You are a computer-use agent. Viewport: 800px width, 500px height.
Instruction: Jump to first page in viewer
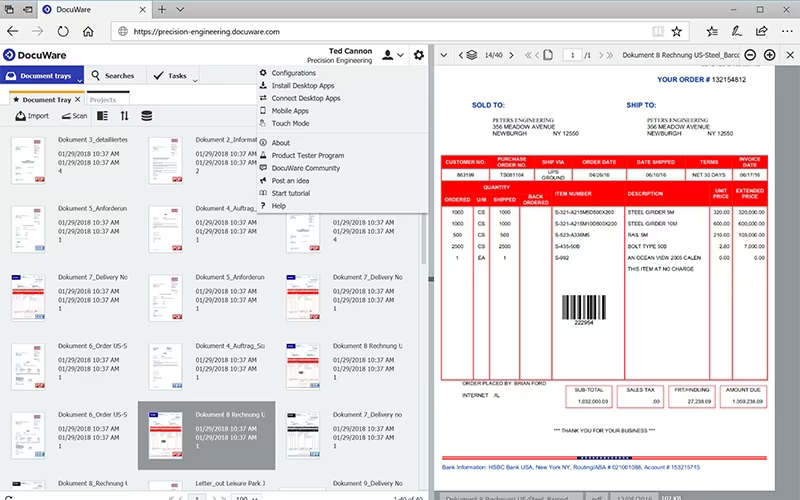point(528,55)
